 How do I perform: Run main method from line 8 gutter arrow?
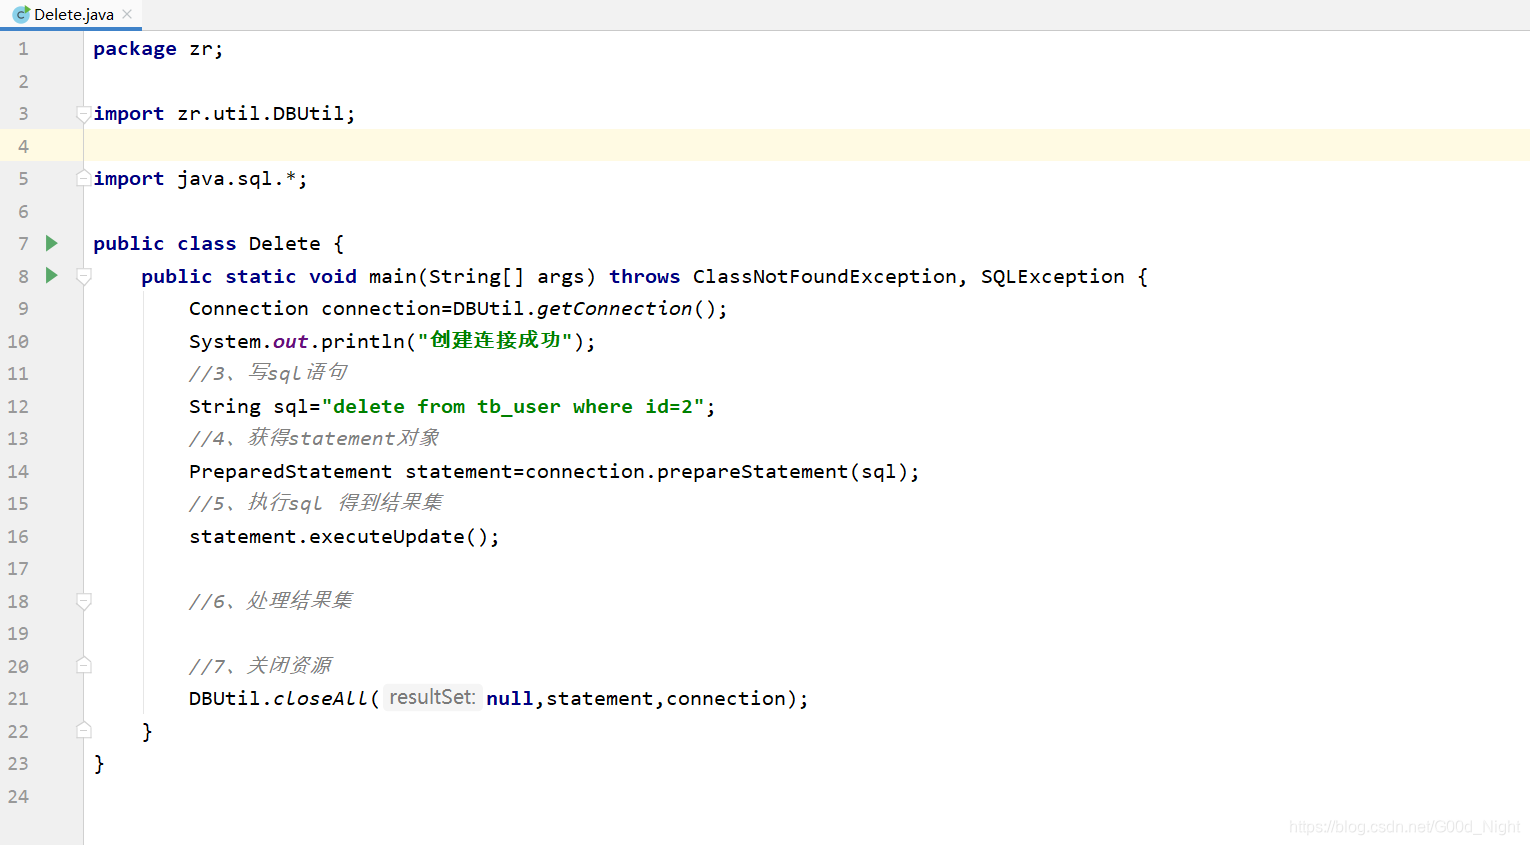52,275
